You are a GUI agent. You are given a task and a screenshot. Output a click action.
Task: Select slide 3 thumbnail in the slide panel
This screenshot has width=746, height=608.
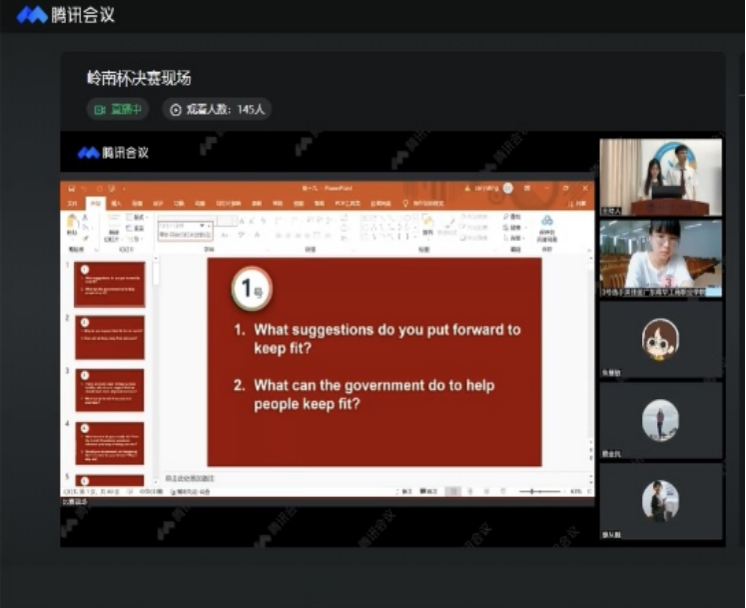pyautogui.click(x=110, y=390)
